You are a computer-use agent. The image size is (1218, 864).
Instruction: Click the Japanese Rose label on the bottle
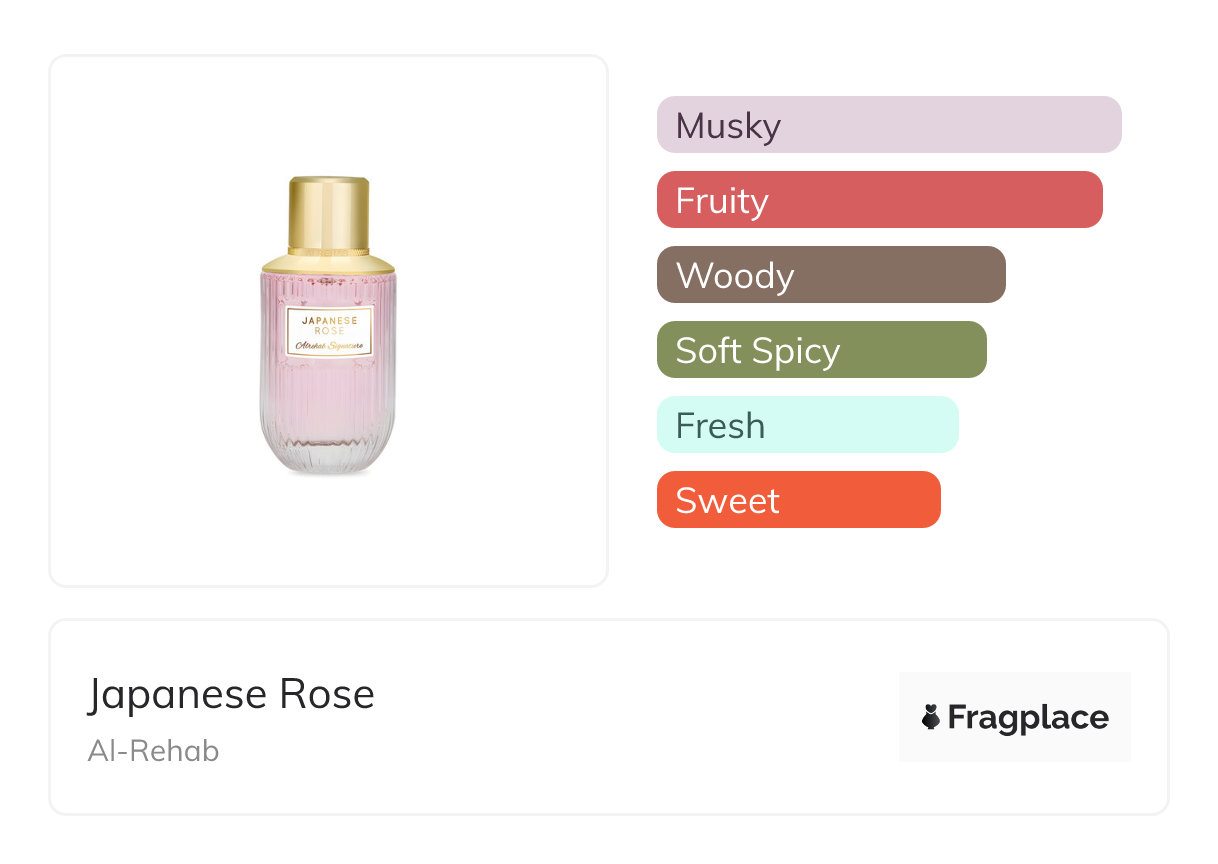click(x=329, y=324)
